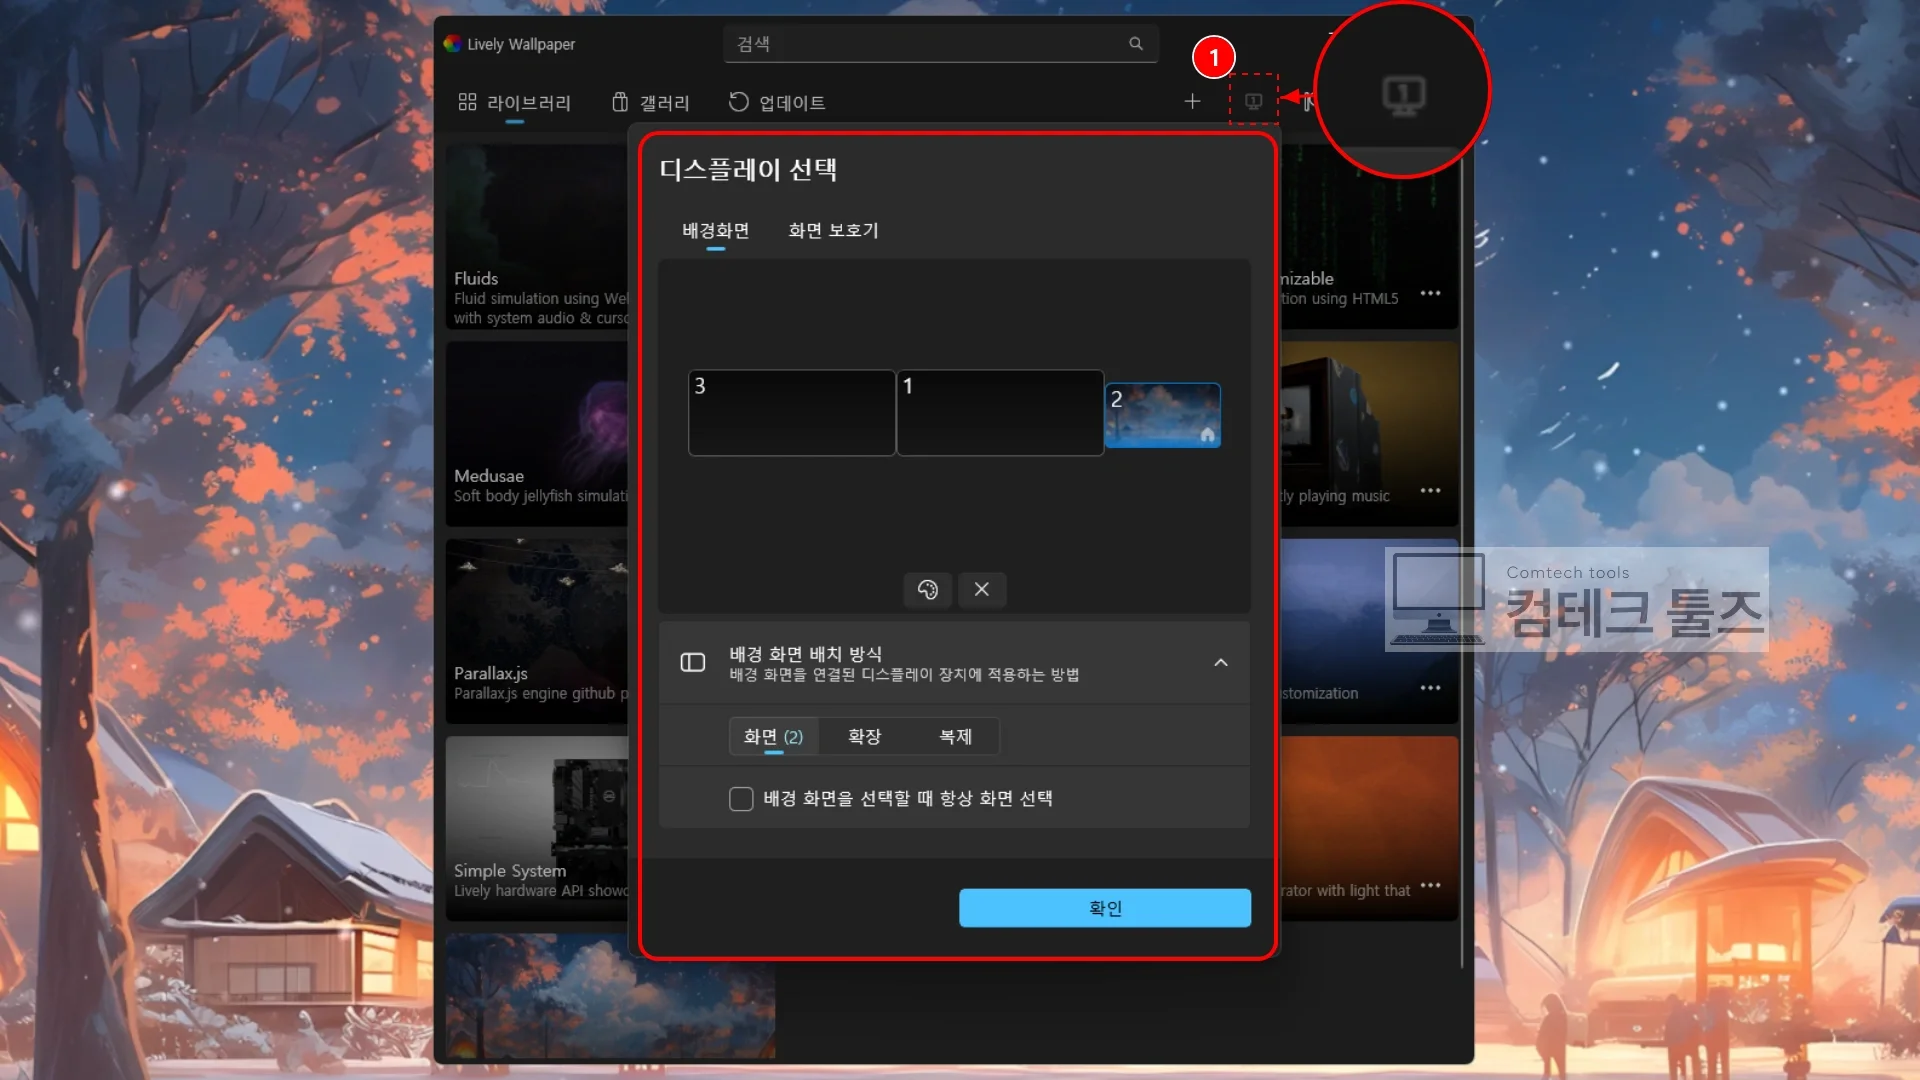1920x1080 pixels.
Task: Select the 확장 placement option
Action: (864, 736)
